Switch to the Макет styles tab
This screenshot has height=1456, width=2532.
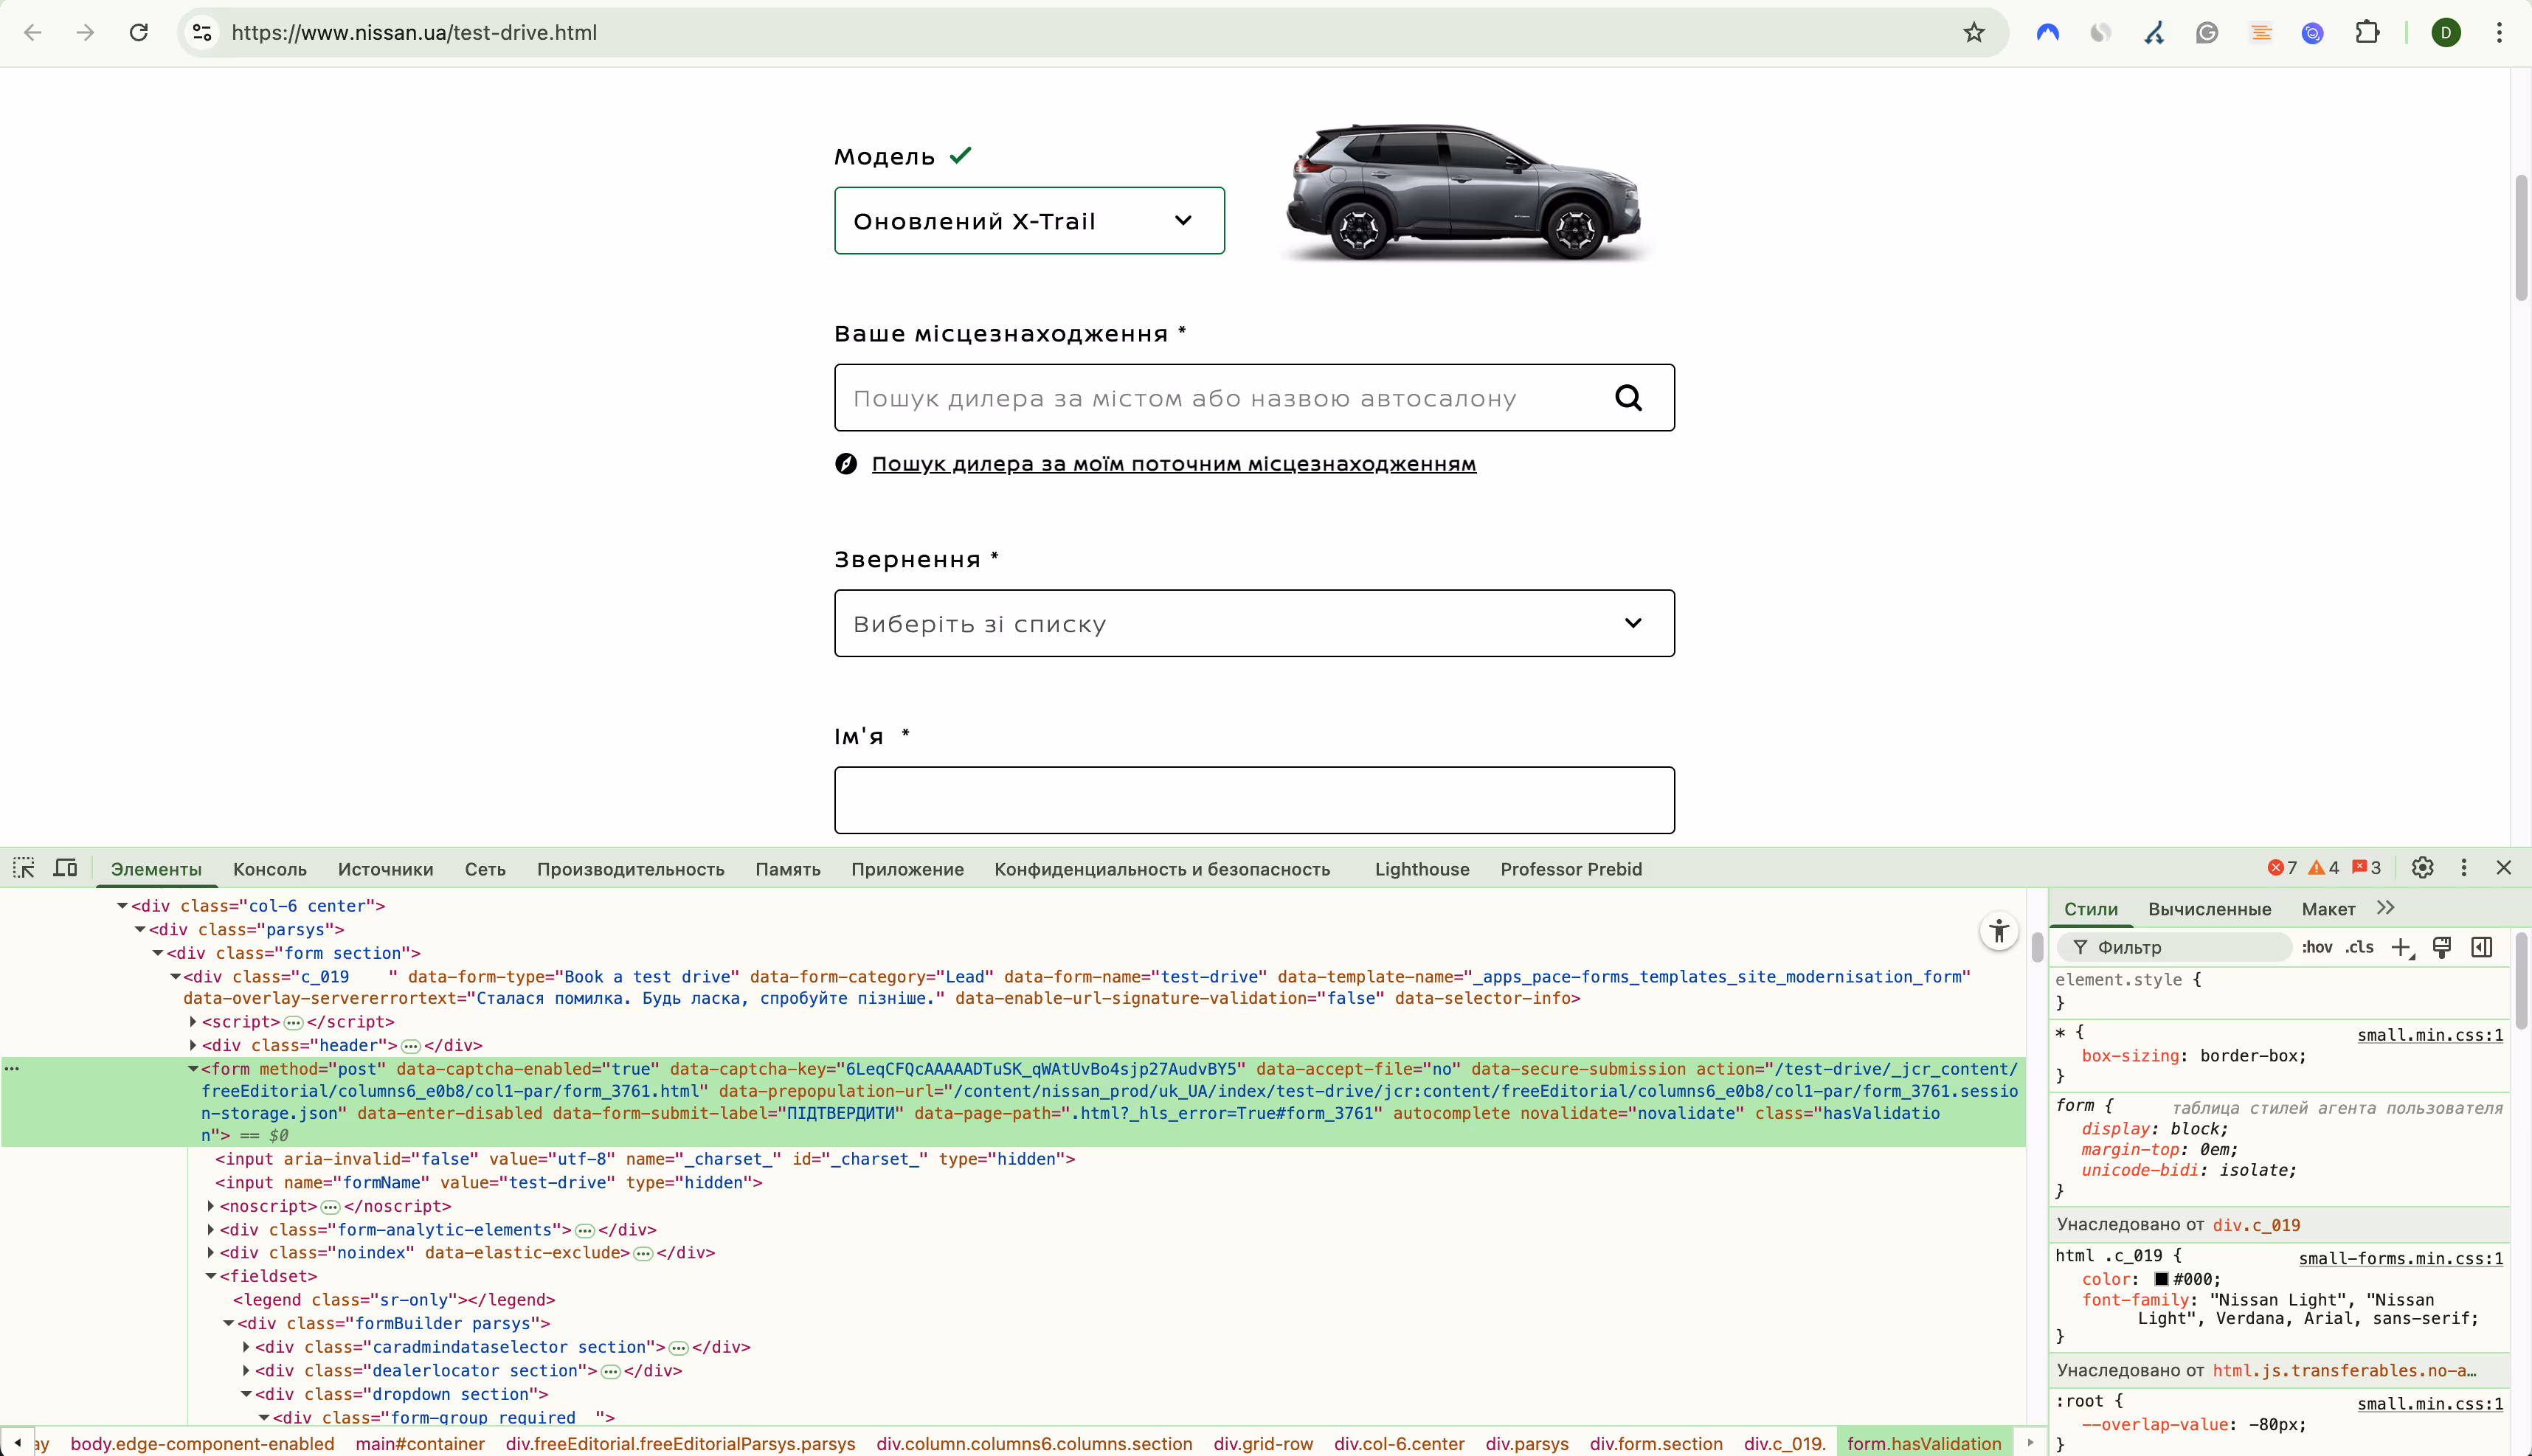pos(2328,909)
